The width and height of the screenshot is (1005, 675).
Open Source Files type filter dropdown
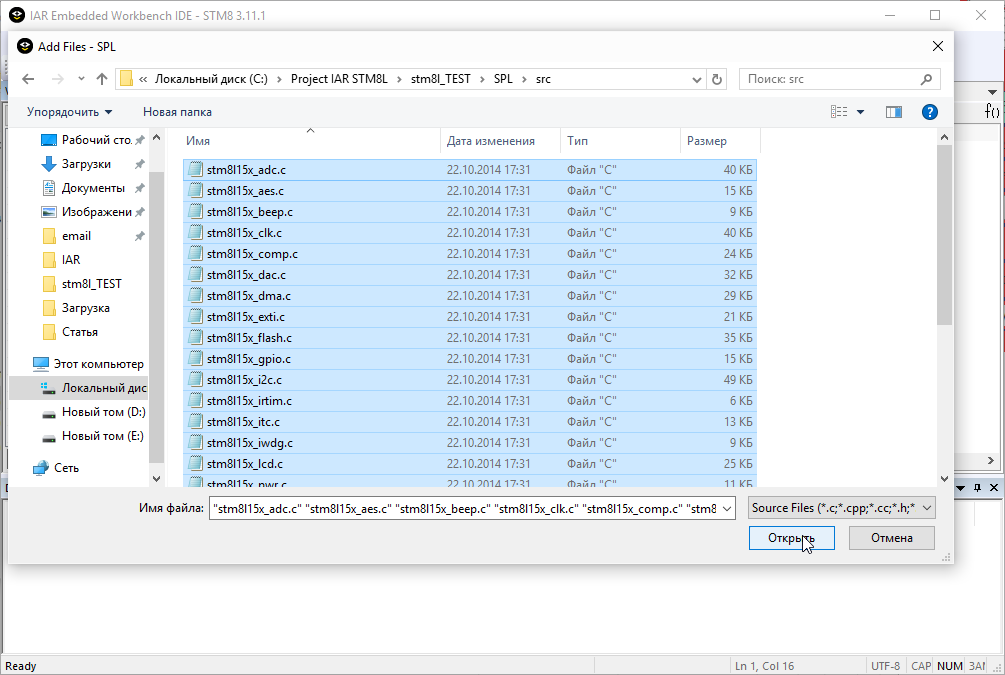841,508
